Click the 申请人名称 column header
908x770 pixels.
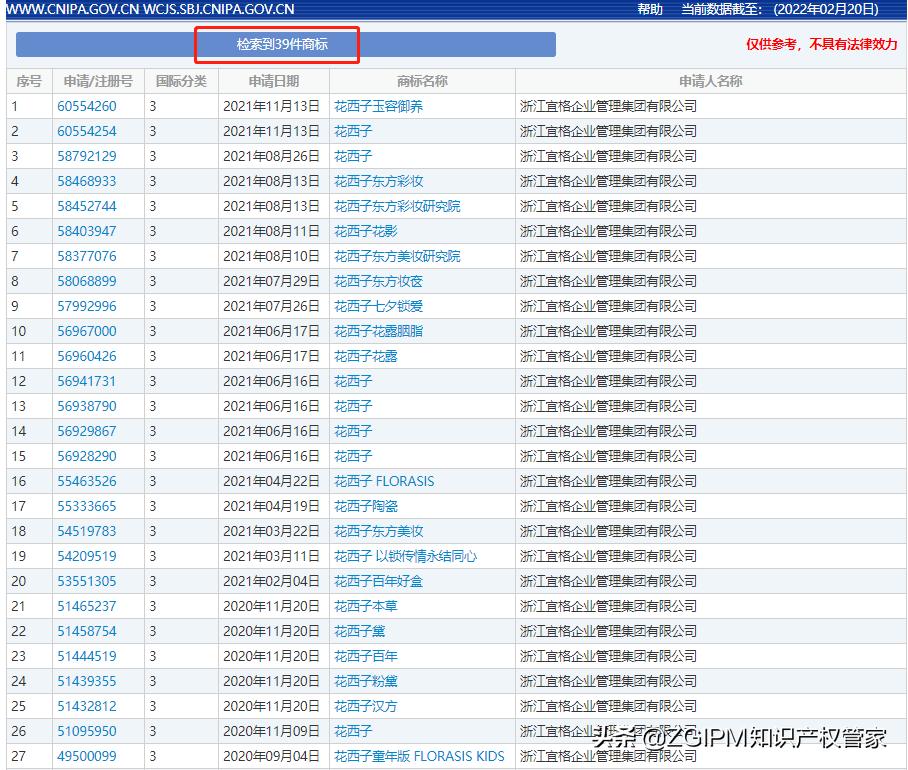[711, 81]
